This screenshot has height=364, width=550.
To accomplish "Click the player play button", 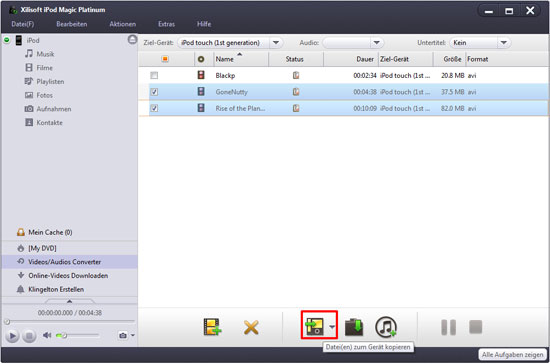I will point(12,336).
